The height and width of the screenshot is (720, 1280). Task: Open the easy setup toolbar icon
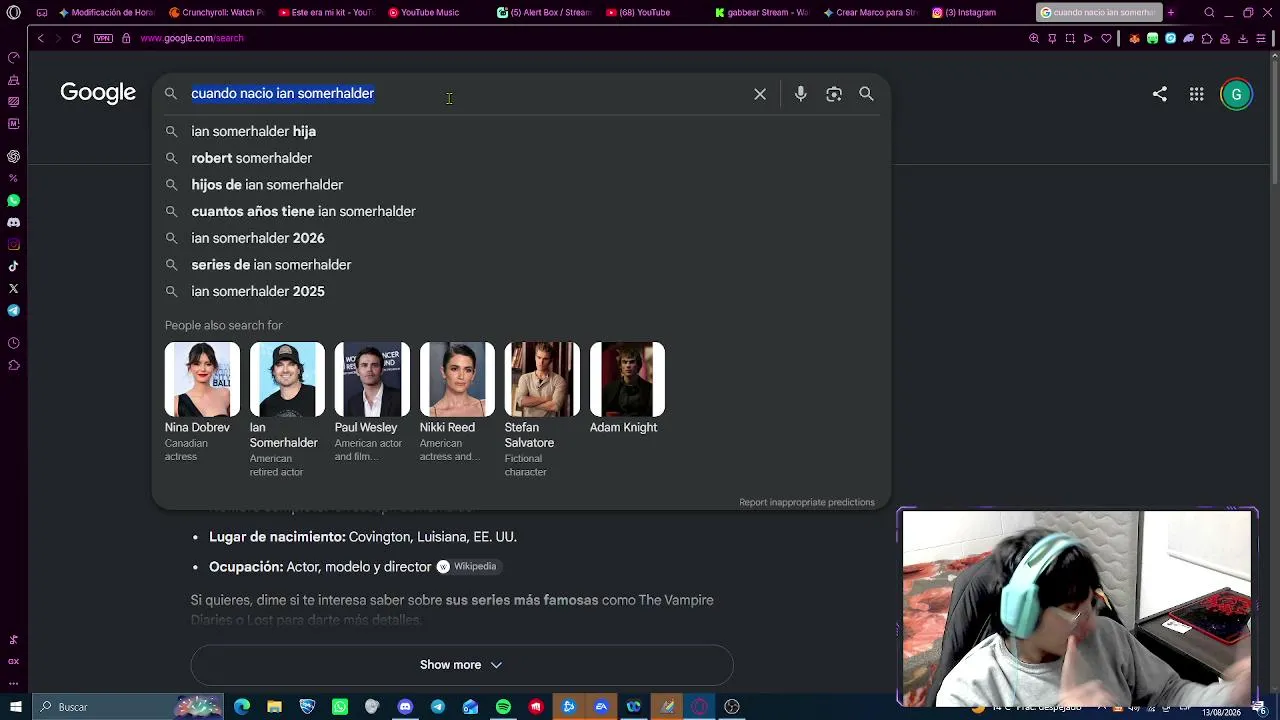tap(1261, 38)
